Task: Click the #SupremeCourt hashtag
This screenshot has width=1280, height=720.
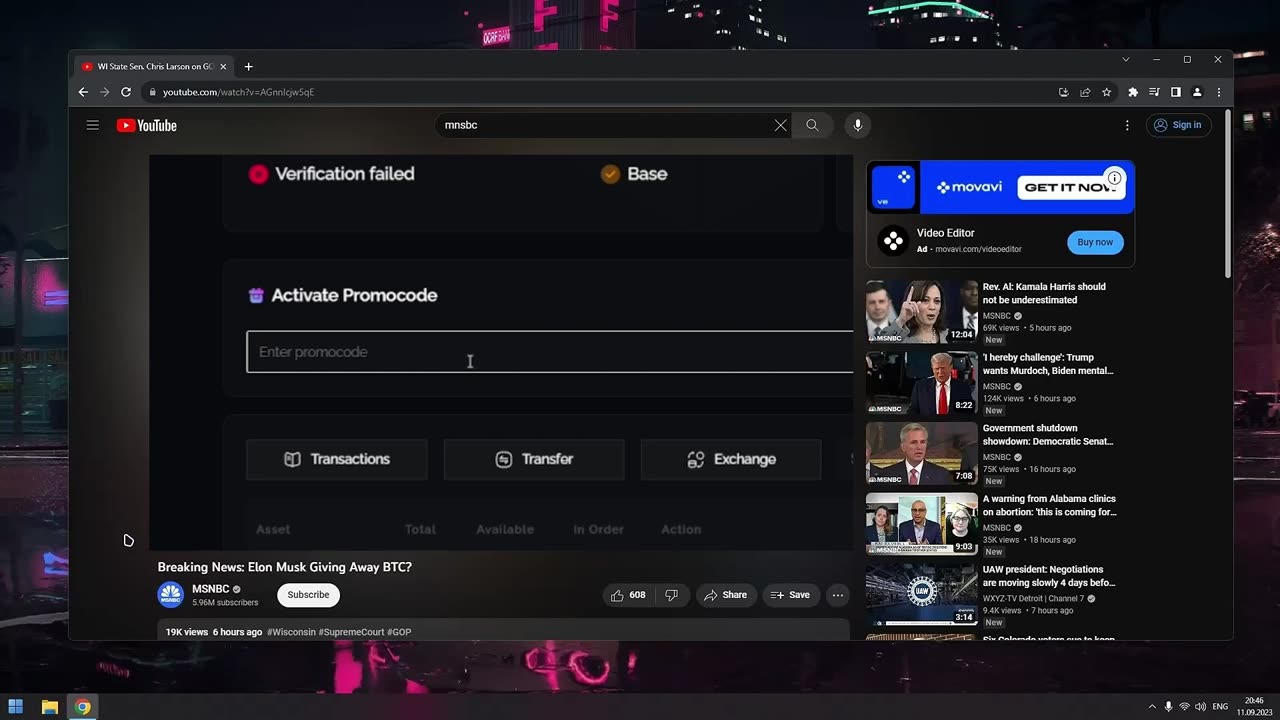Action: pyautogui.click(x=351, y=632)
